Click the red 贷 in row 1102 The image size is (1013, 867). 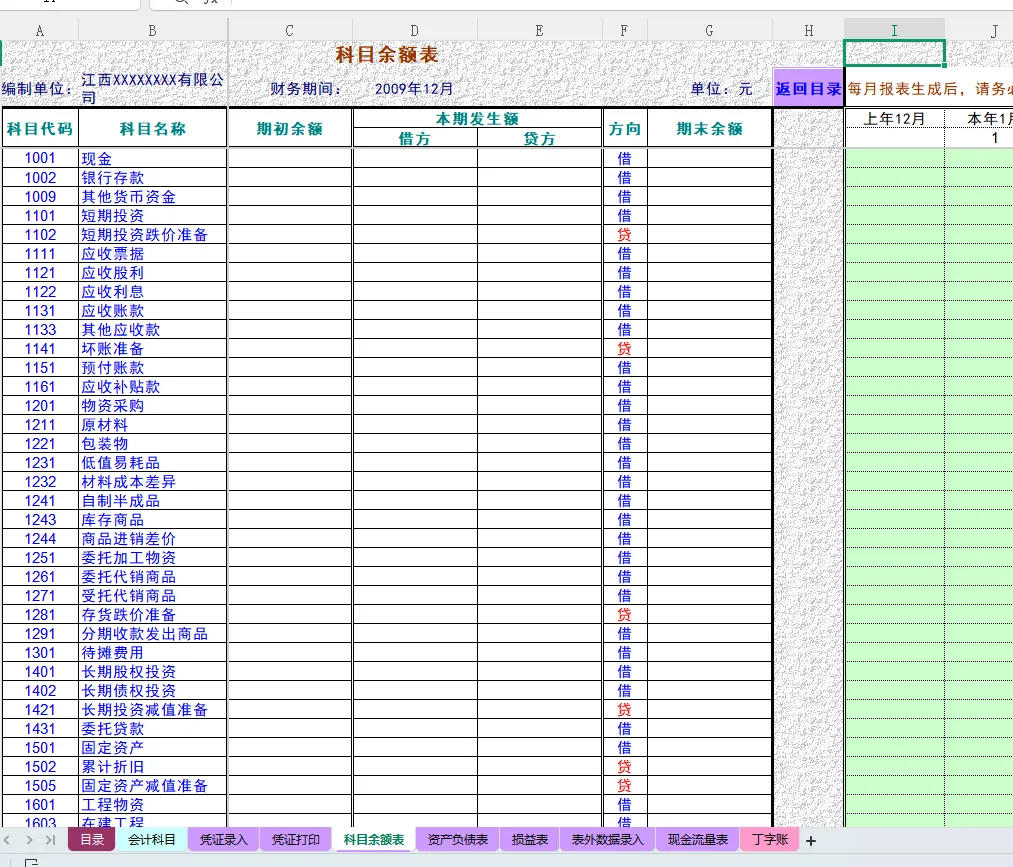pyautogui.click(x=624, y=235)
